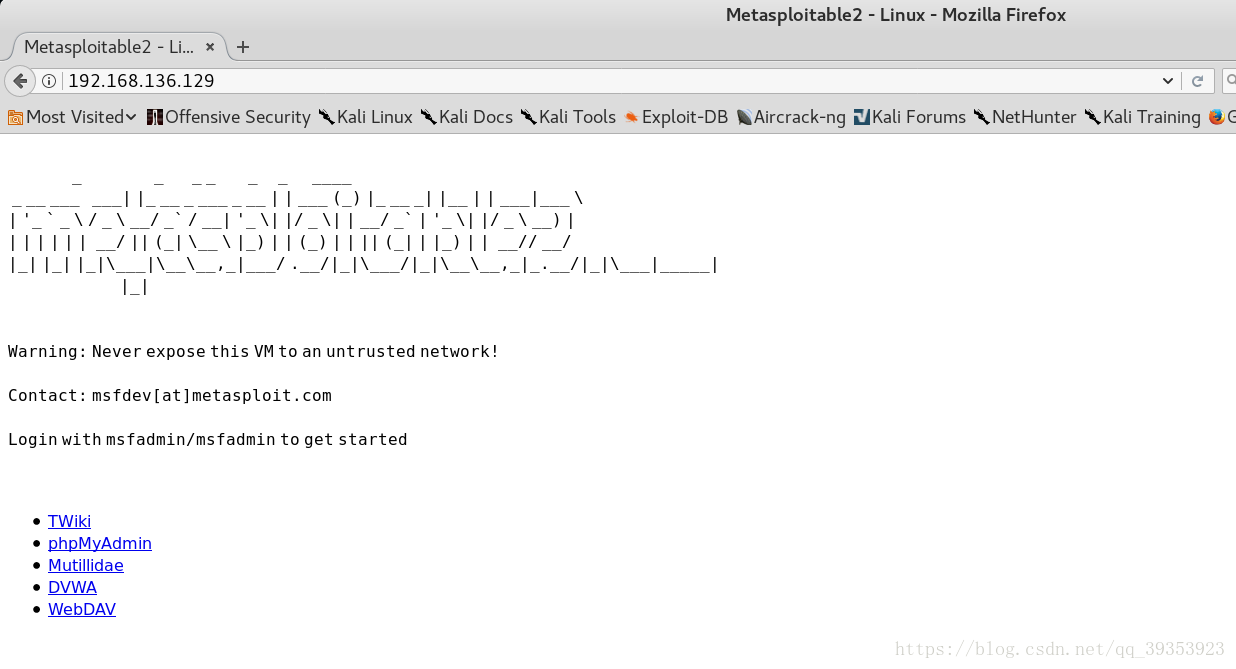
Task: Click the Back arrow button
Action: [x=19, y=81]
